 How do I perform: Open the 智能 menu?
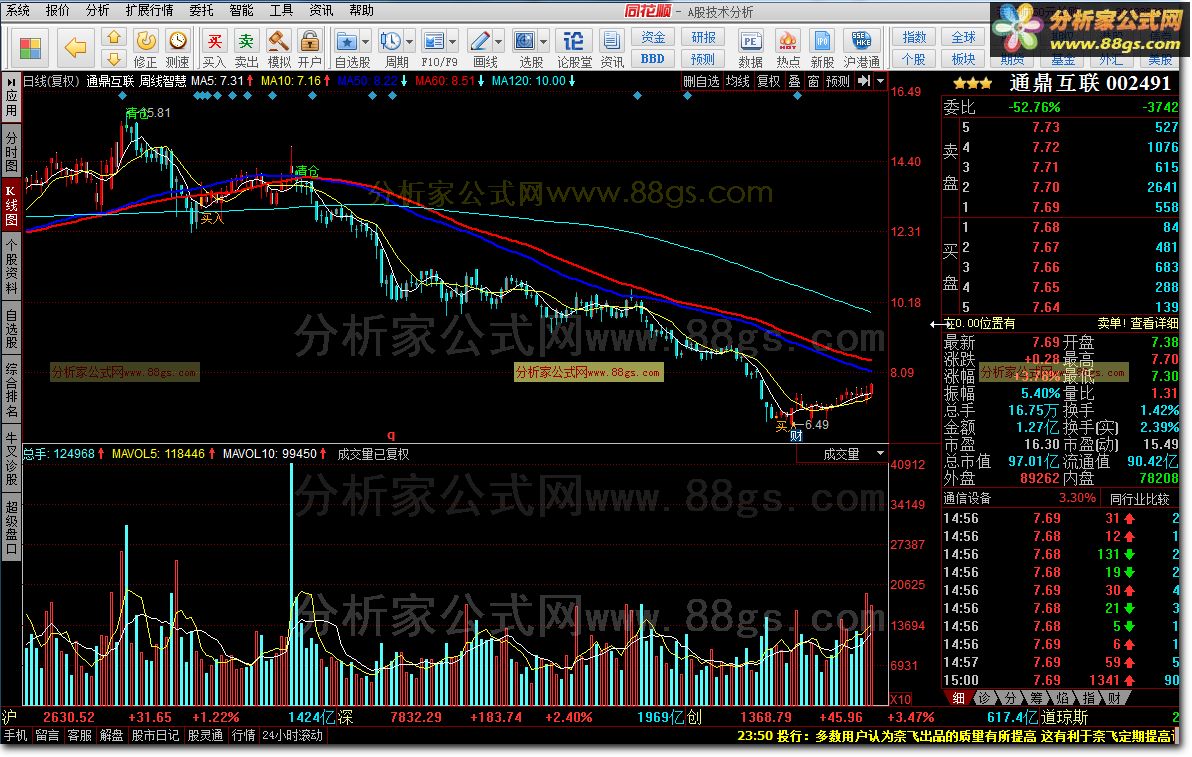pos(241,10)
